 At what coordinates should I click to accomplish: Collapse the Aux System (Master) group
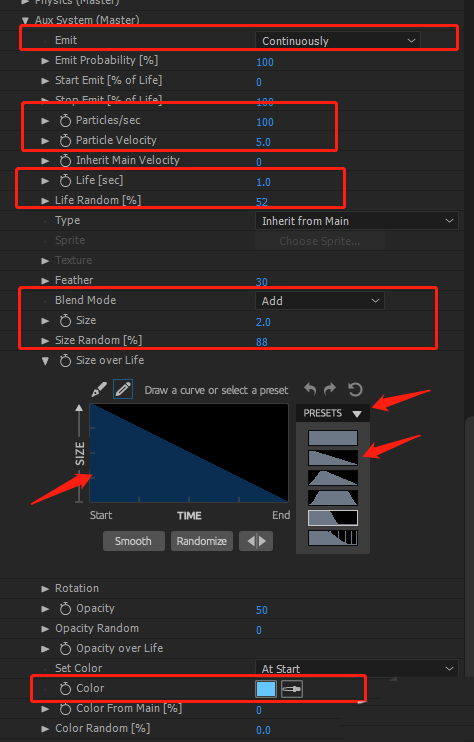(x=25, y=20)
